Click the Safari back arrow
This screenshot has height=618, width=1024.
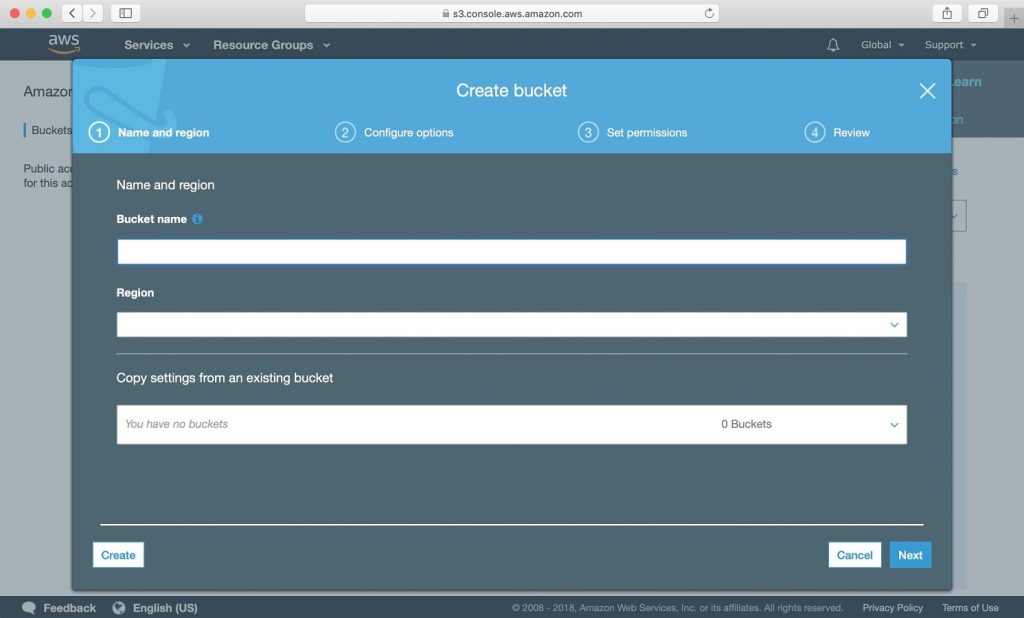72,13
